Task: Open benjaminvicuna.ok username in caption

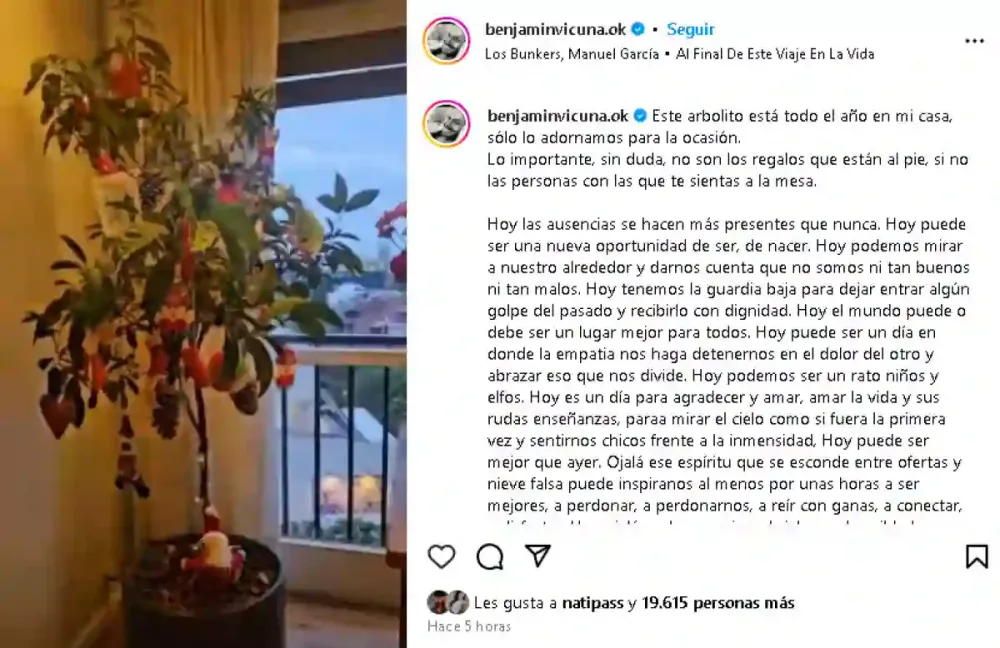Action: [x=558, y=116]
